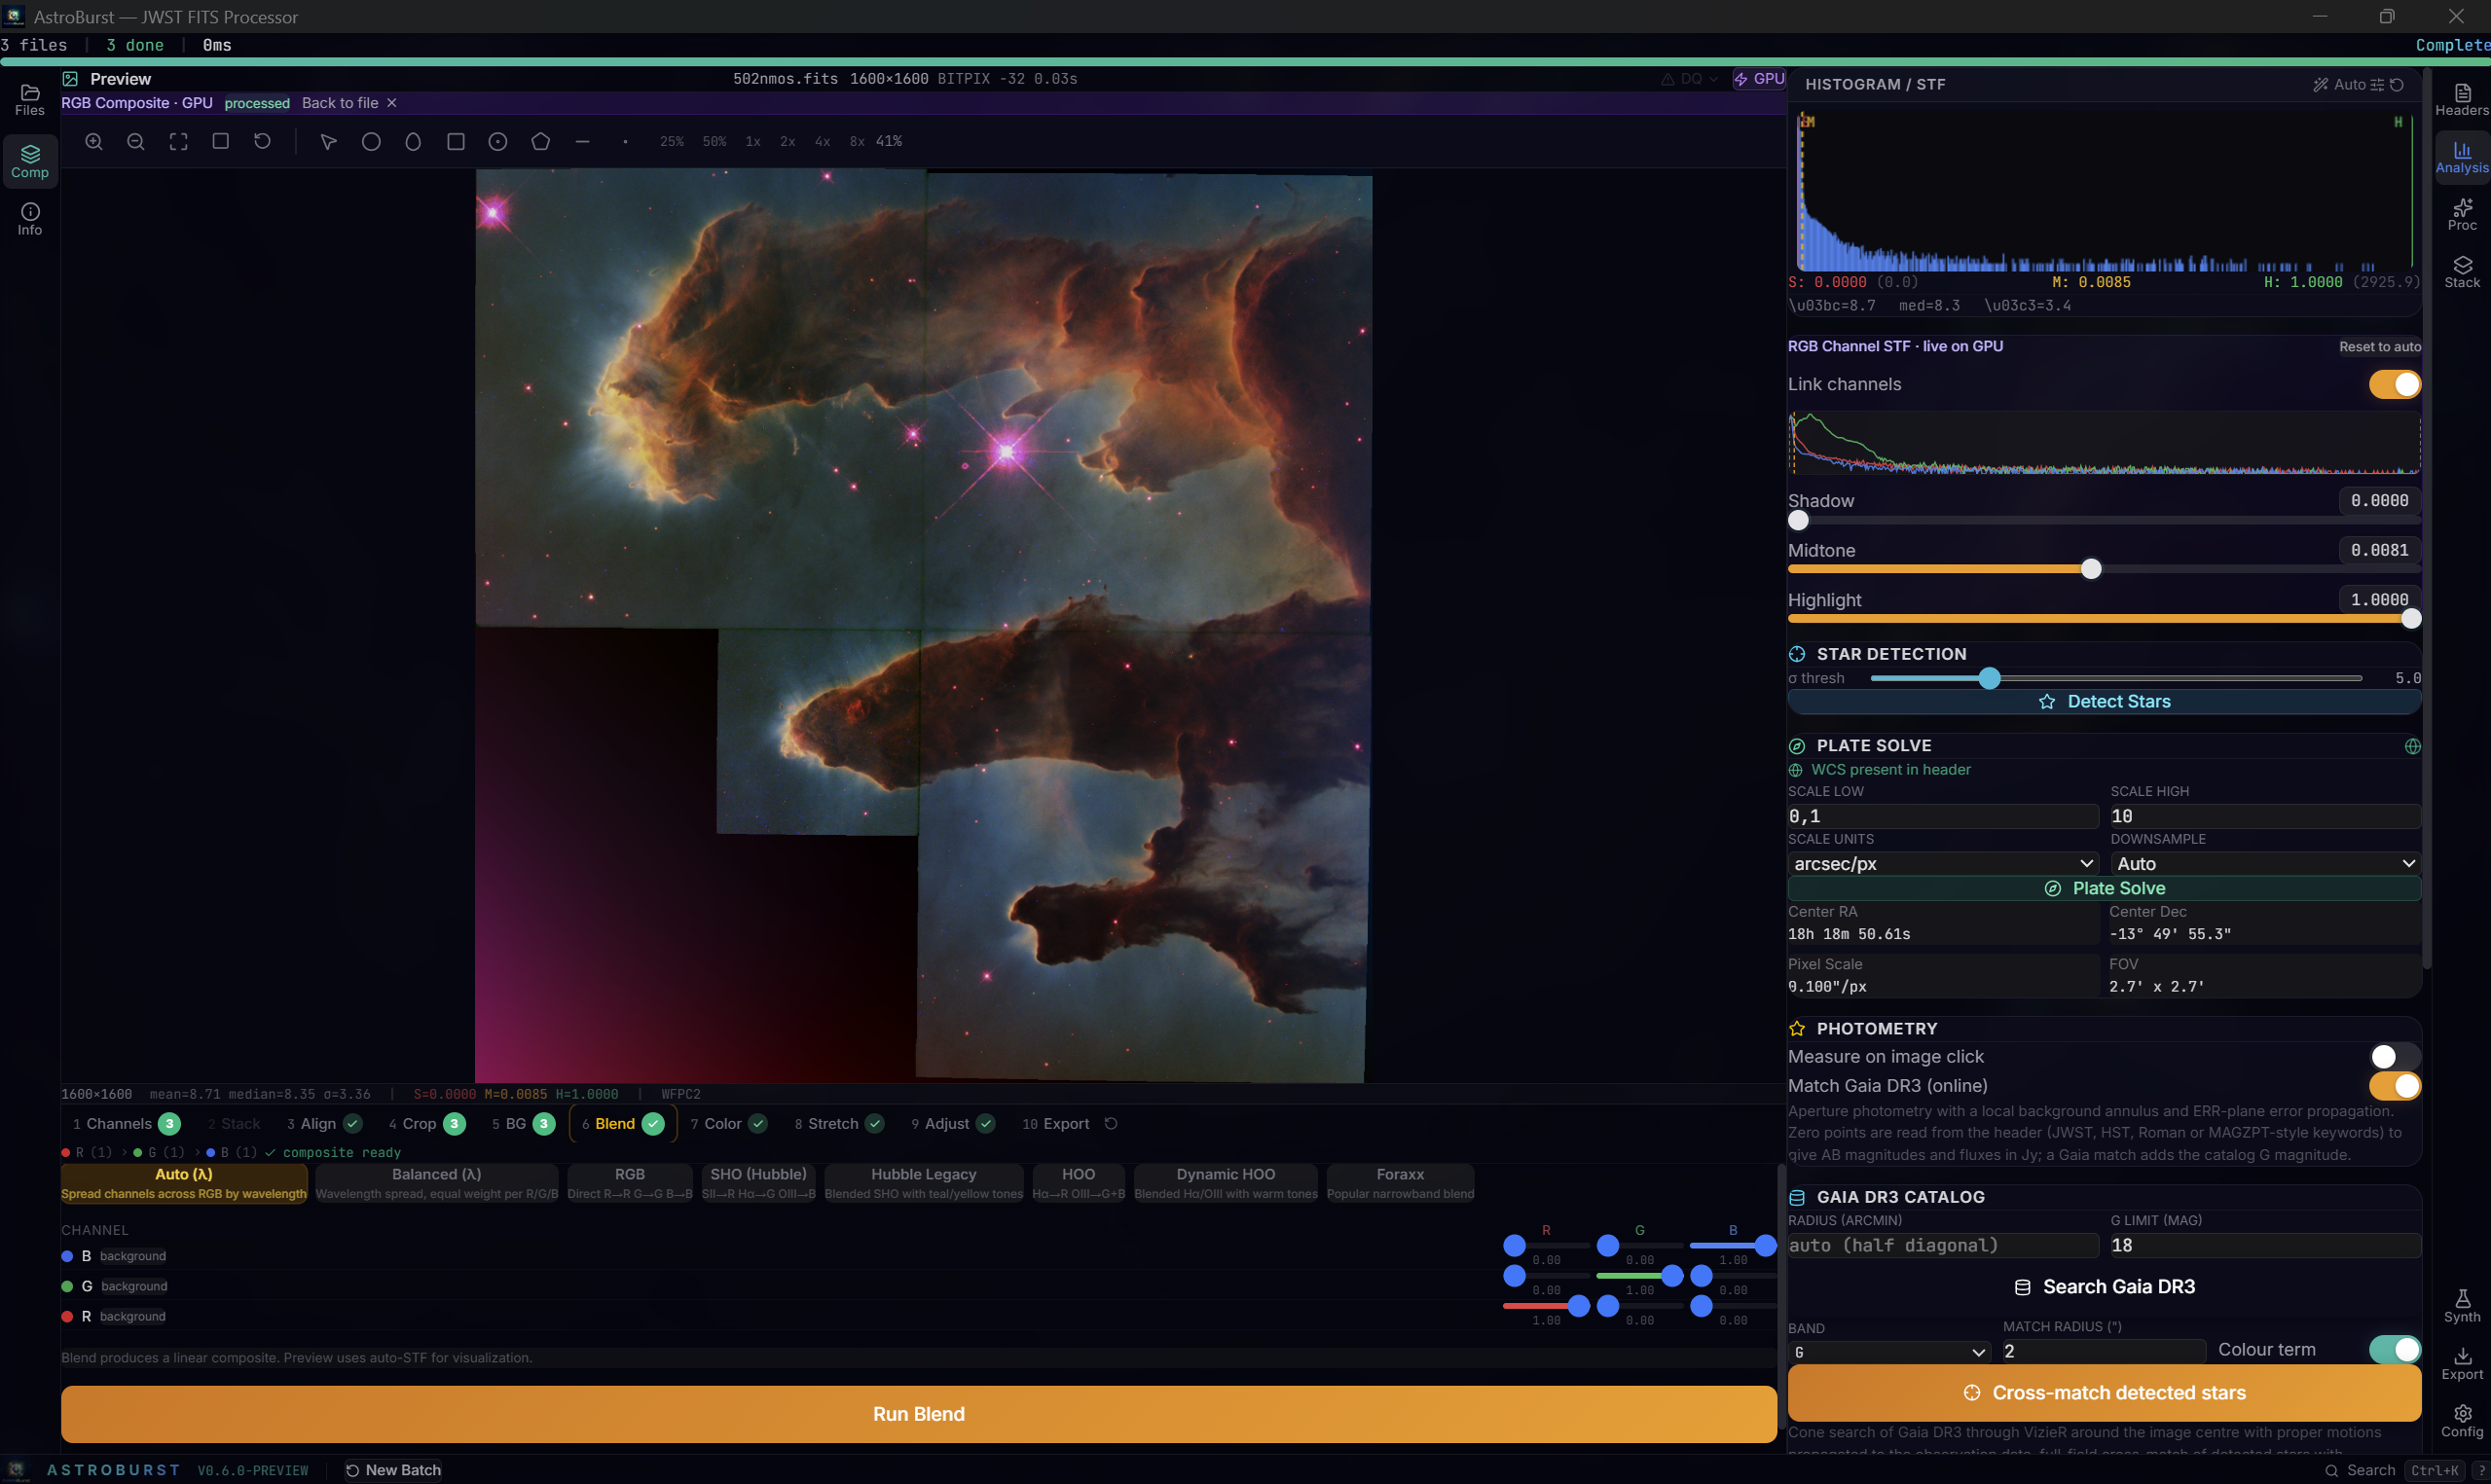Click the Match Radius input field
The width and height of the screenshot is (2491, 1484).
[x=2103, y=1352]
